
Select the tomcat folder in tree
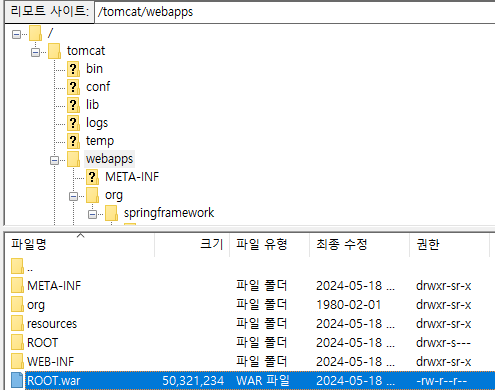86,51
